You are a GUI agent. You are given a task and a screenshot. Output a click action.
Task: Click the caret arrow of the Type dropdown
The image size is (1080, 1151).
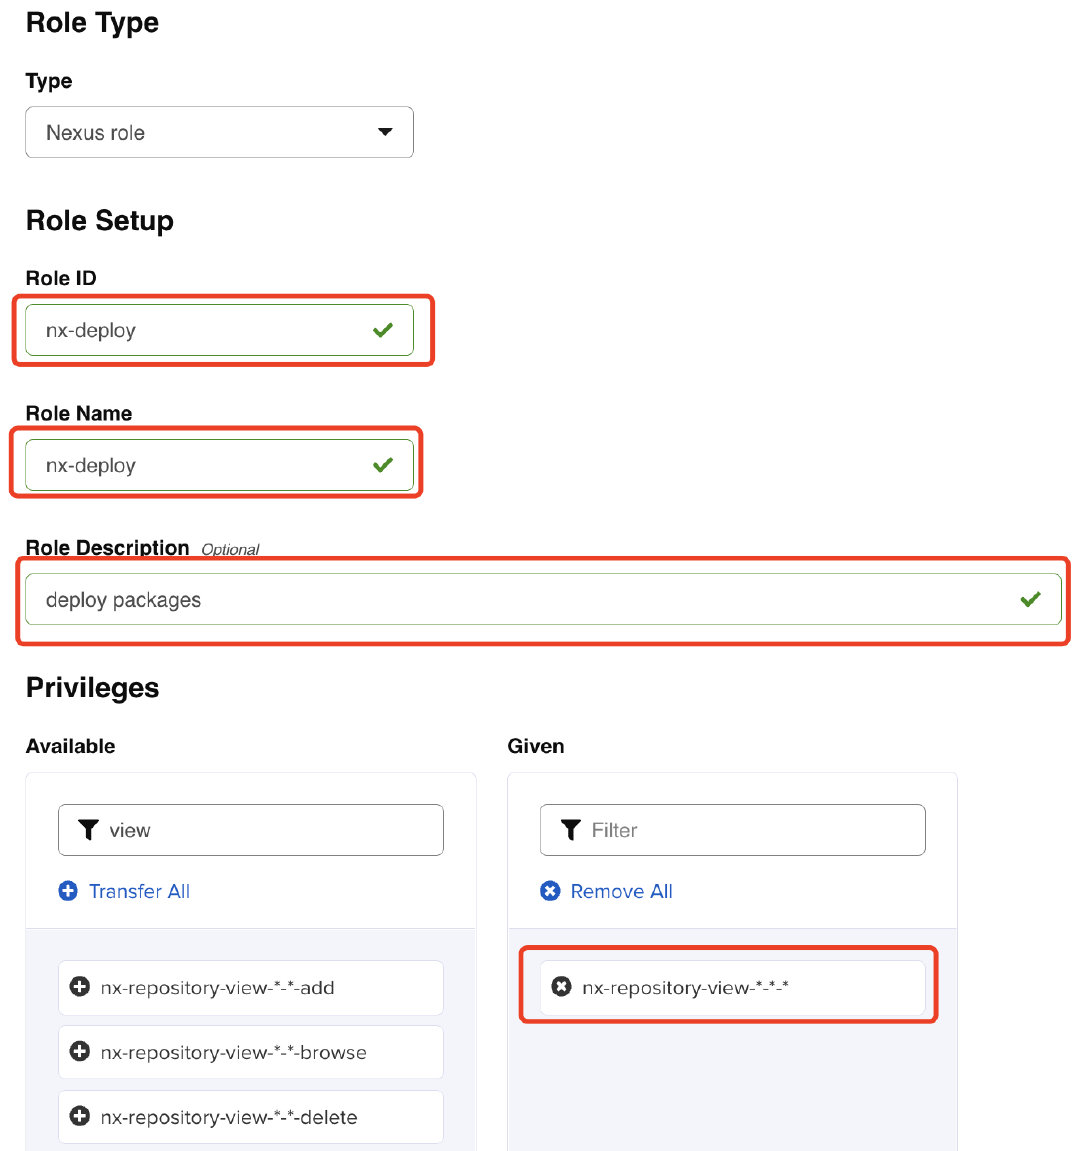tap(385, 132)
